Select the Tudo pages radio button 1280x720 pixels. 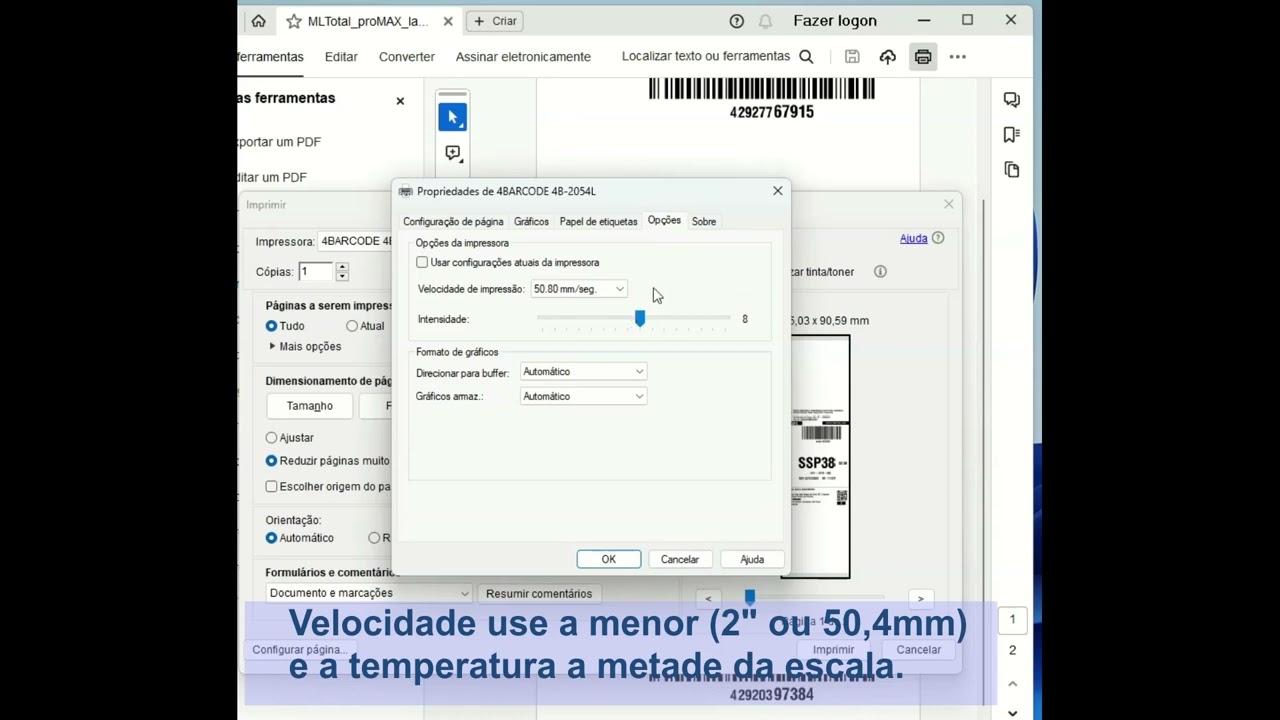(271, 326)
